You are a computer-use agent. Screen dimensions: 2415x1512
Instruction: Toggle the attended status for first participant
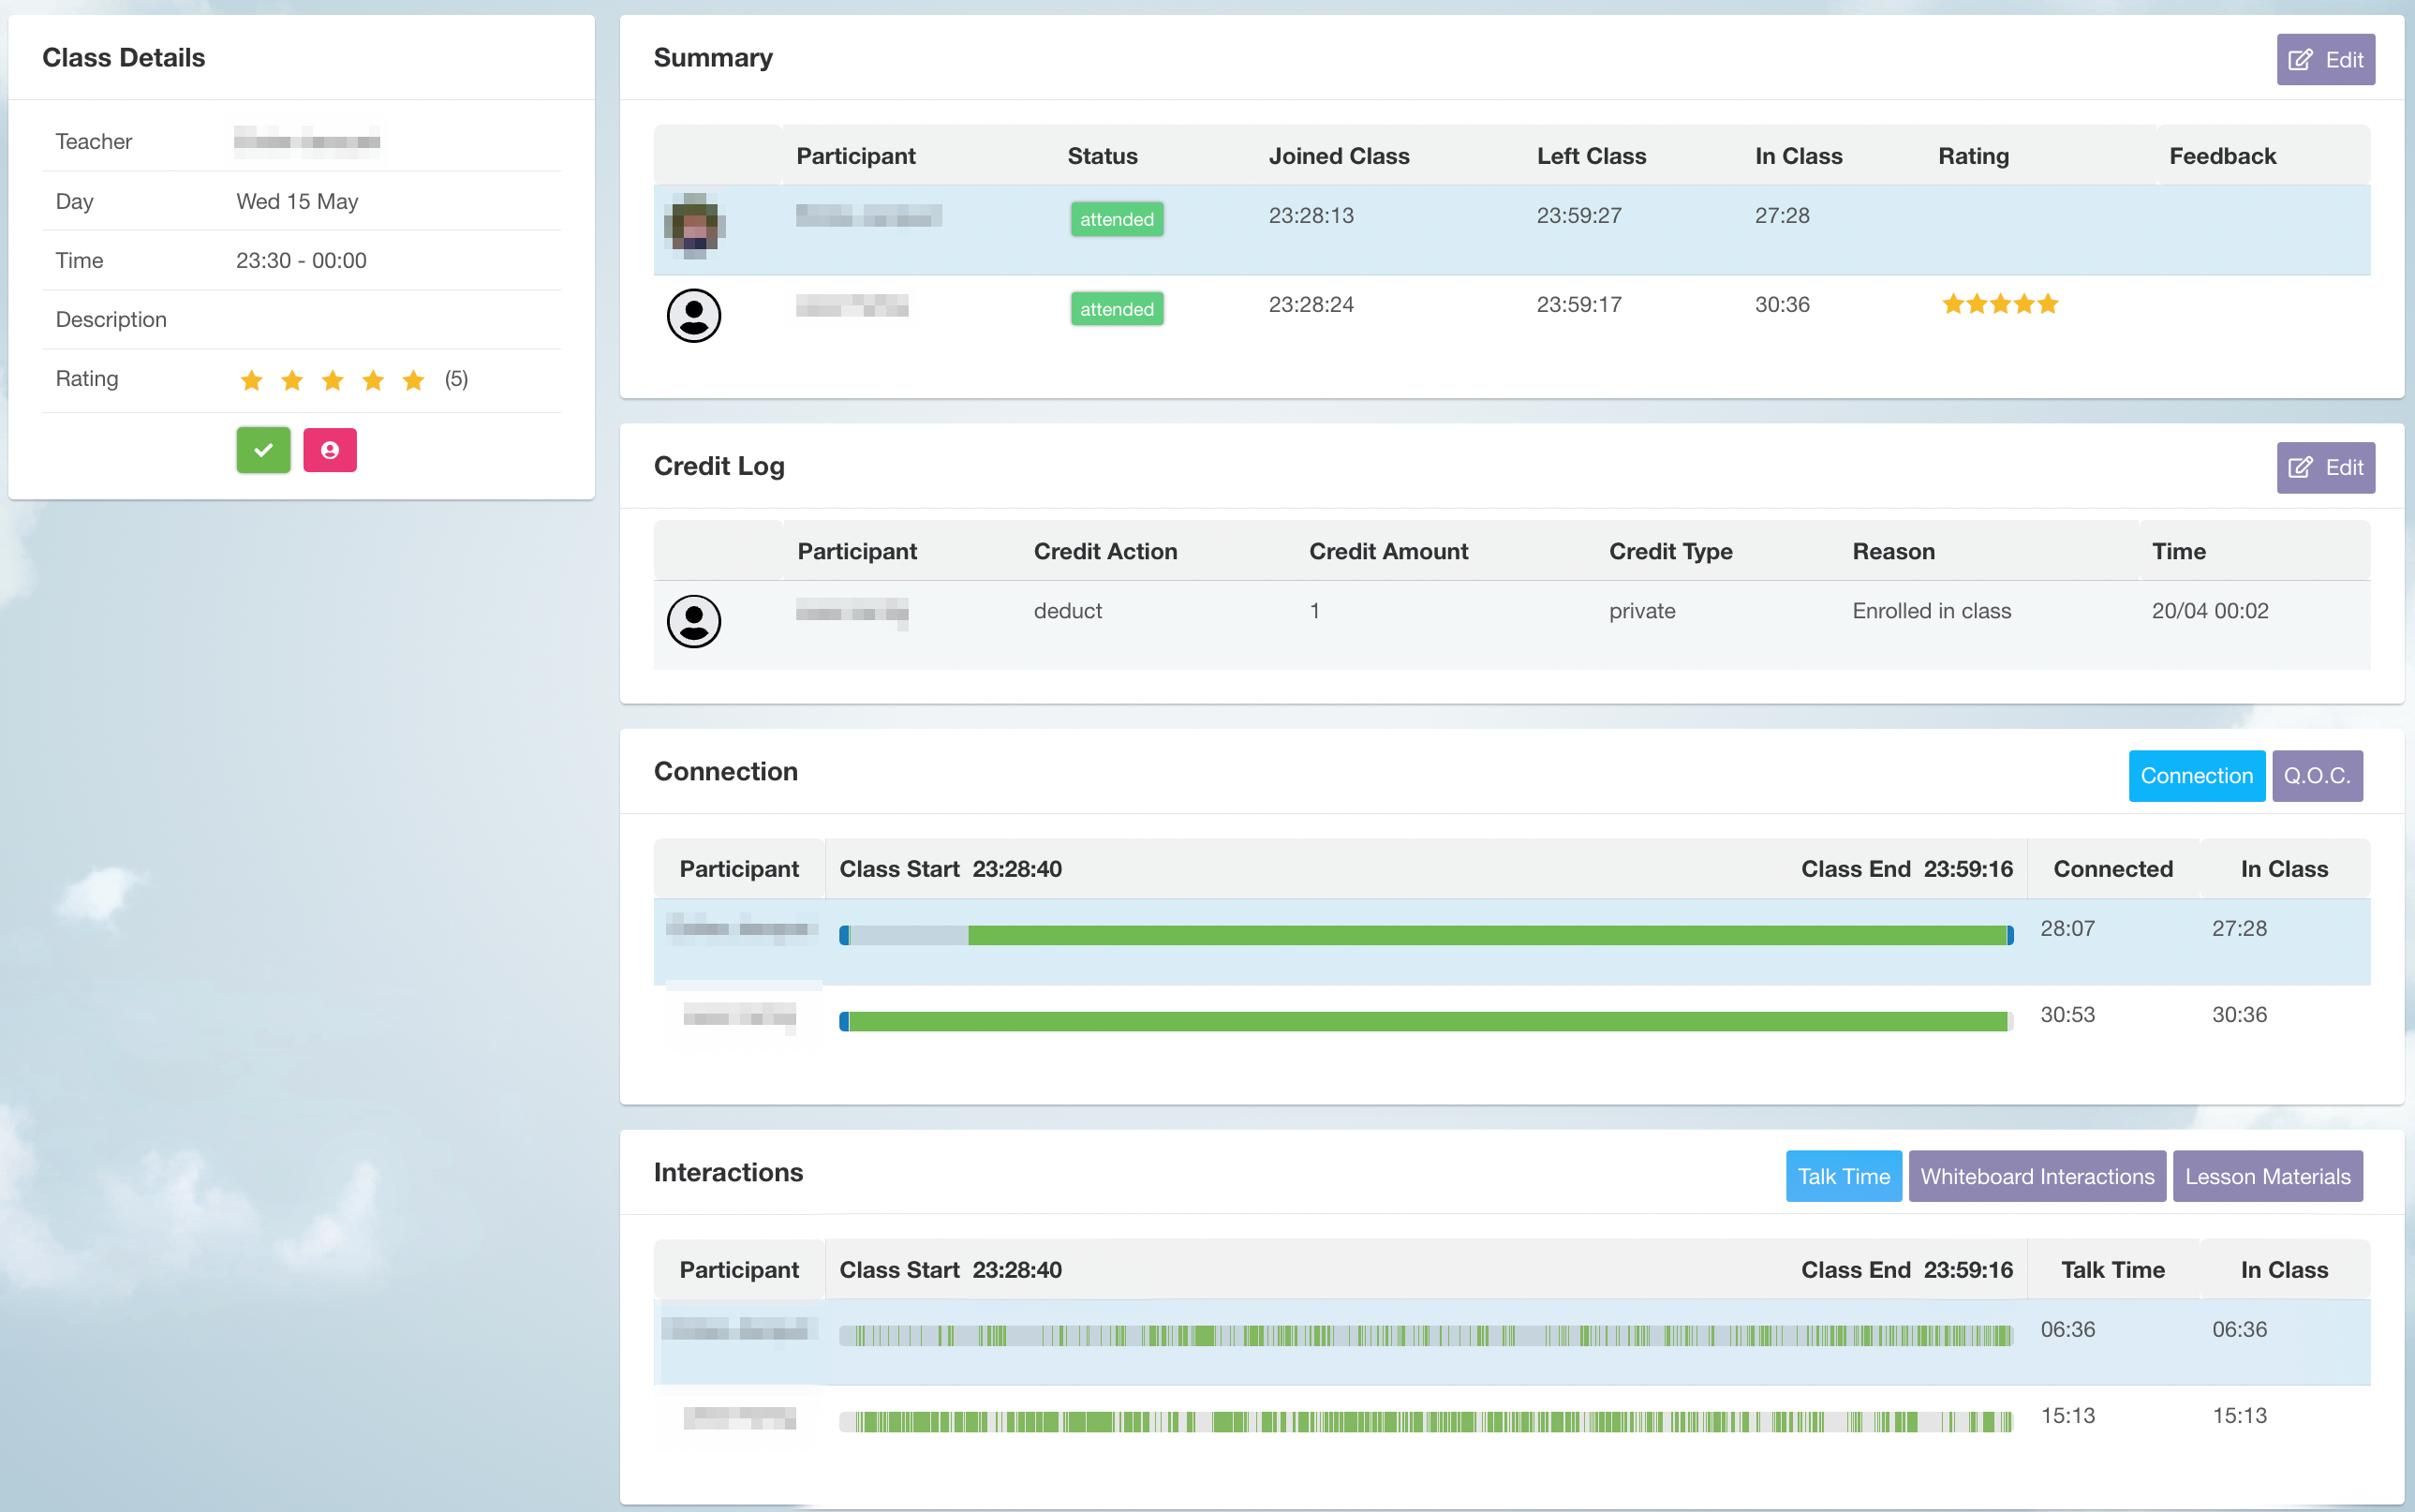[x=1115, y=217]
